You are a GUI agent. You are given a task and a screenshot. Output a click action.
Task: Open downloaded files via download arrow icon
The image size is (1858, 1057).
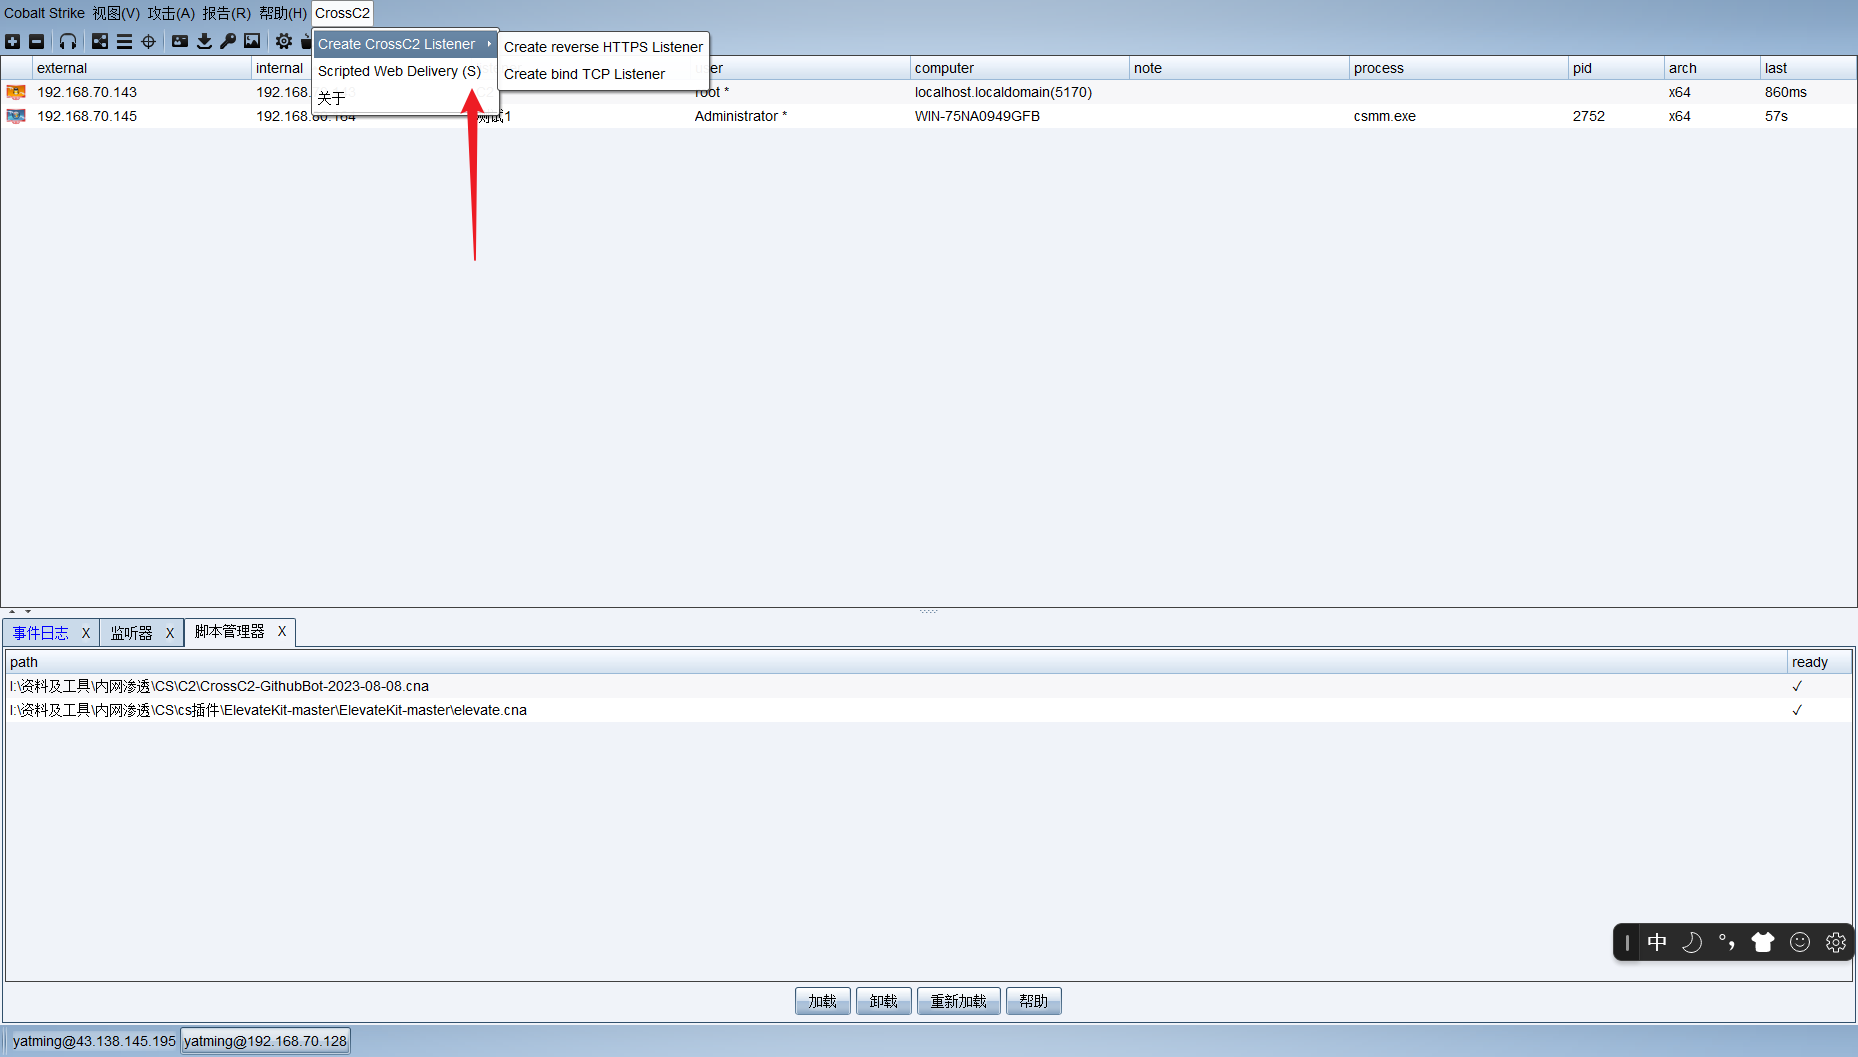coord(204,41)
